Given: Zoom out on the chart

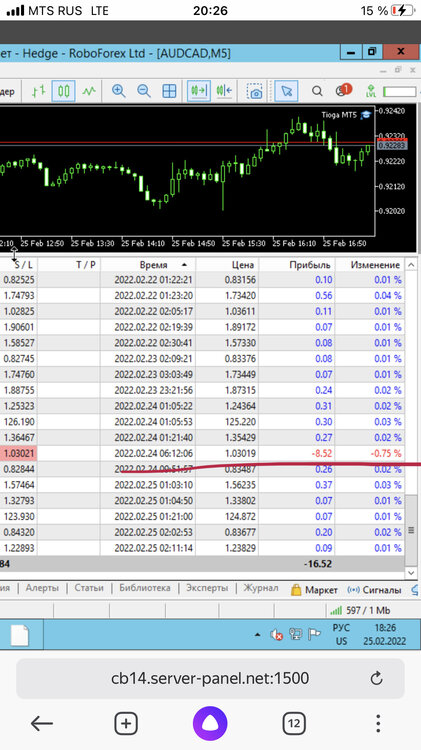Looking at the screenshot, I should [x=144, y=90].
